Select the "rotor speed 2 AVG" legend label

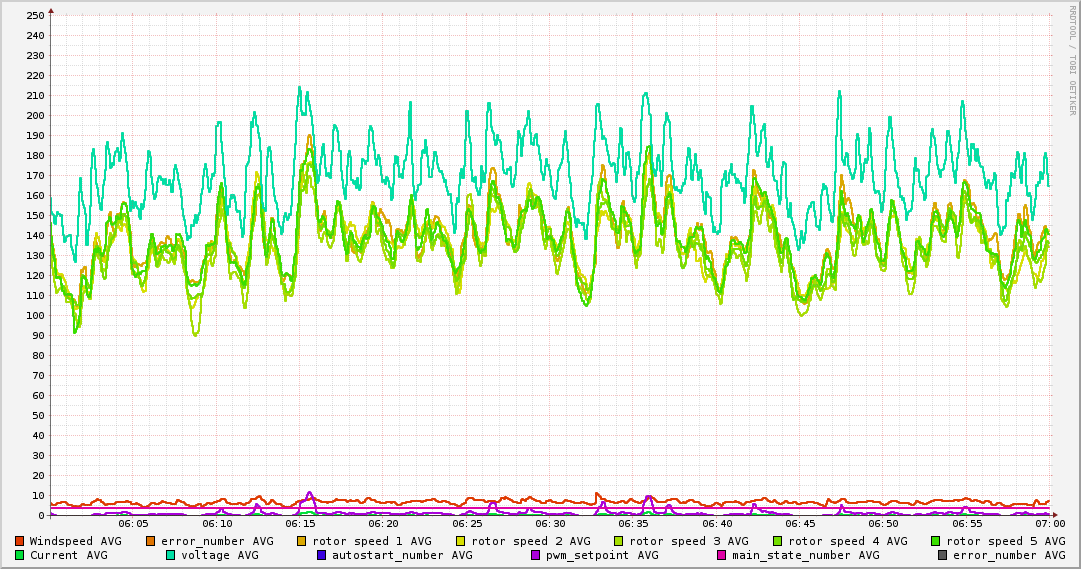tap(531, 541)
